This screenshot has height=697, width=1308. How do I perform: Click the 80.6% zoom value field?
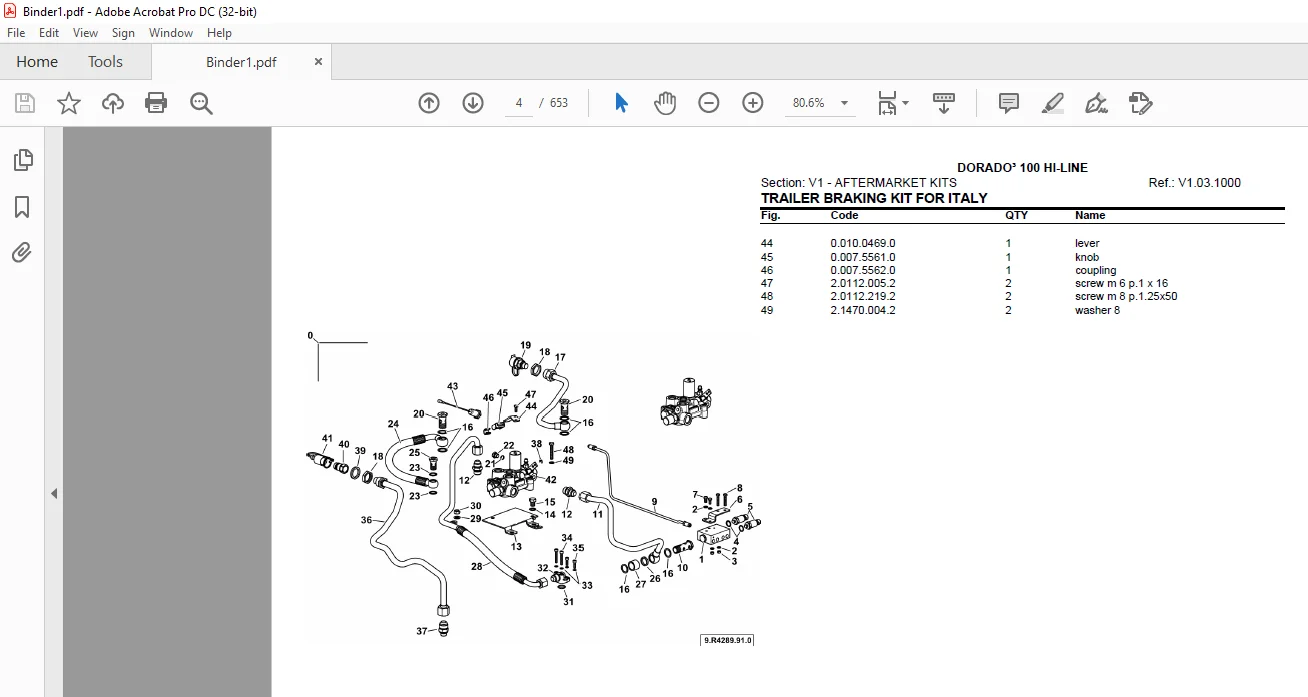click(808, 103)
